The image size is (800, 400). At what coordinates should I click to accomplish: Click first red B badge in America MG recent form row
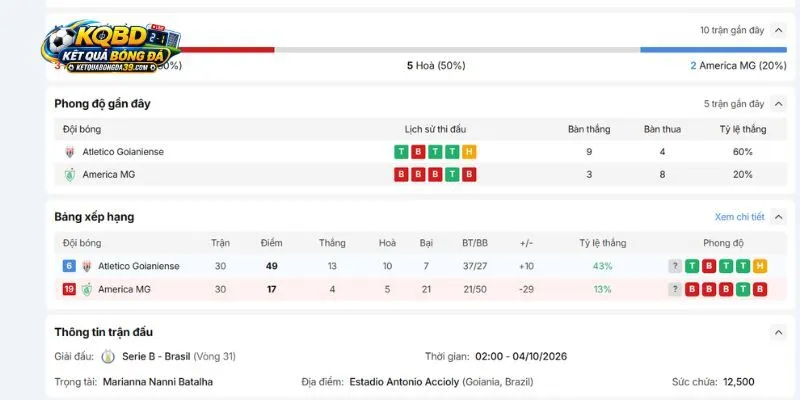[x=401, y=174]
